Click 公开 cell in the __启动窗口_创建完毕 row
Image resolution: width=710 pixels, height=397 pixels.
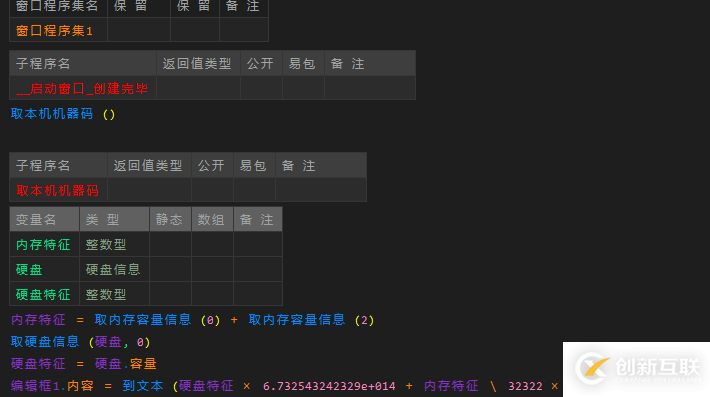point(261,88)
